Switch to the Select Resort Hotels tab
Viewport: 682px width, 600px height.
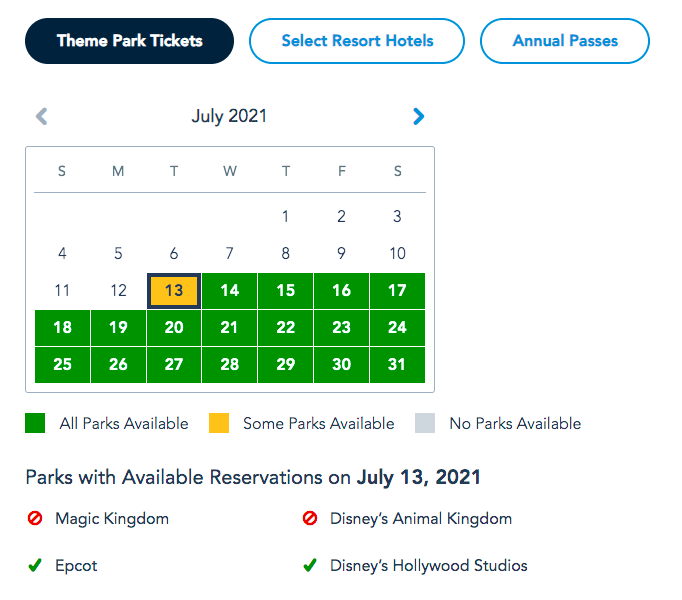(x=357, y=41)
